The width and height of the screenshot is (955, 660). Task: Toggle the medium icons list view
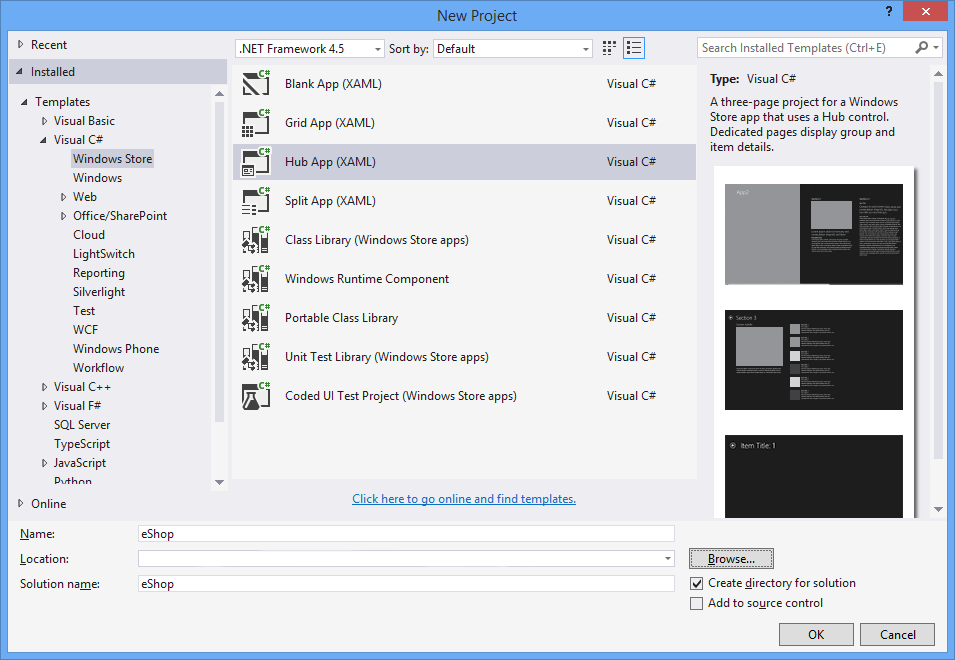633,47
